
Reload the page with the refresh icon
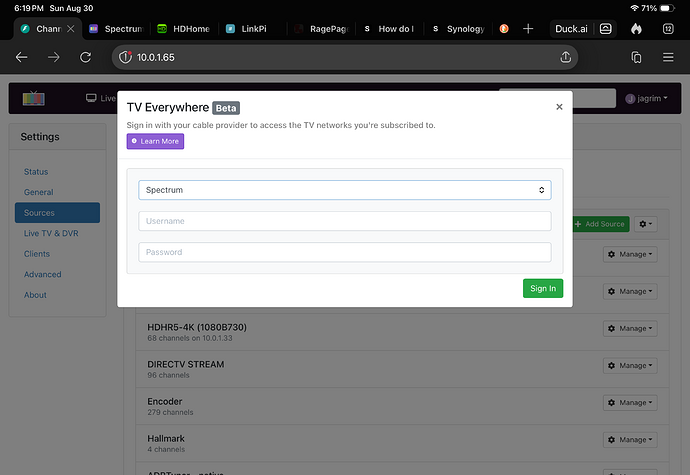click(x=85, y=57)
